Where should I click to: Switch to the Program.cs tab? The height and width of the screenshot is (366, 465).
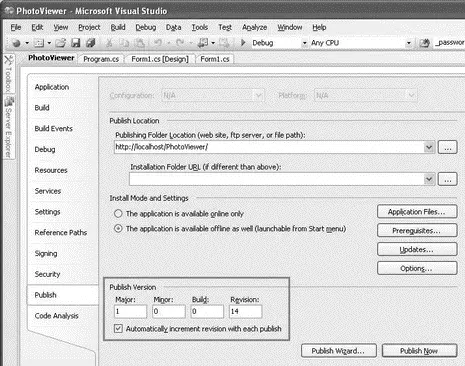pos(101,59)
